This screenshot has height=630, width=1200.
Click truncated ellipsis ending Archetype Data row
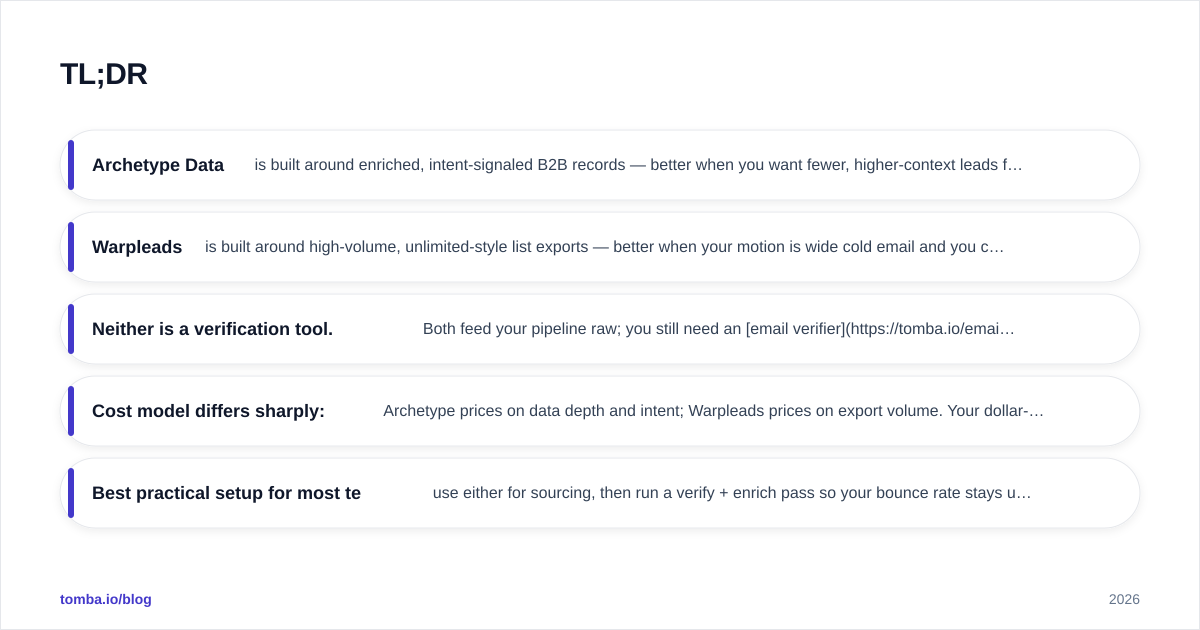(x=1016, y=165)
